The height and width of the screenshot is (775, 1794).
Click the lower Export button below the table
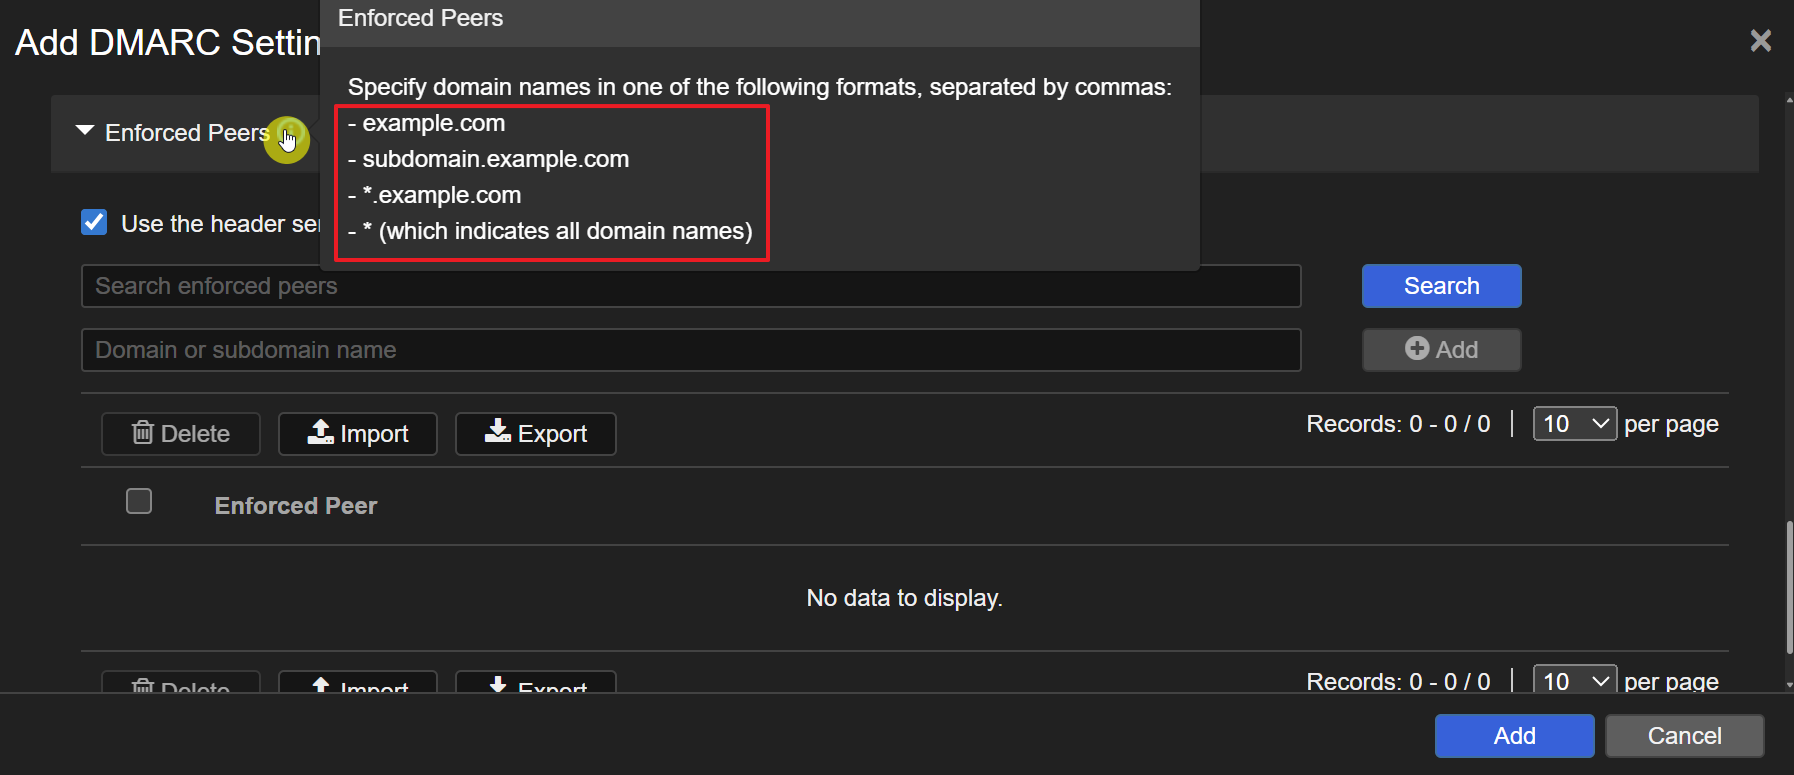click(x=536, y=683)
